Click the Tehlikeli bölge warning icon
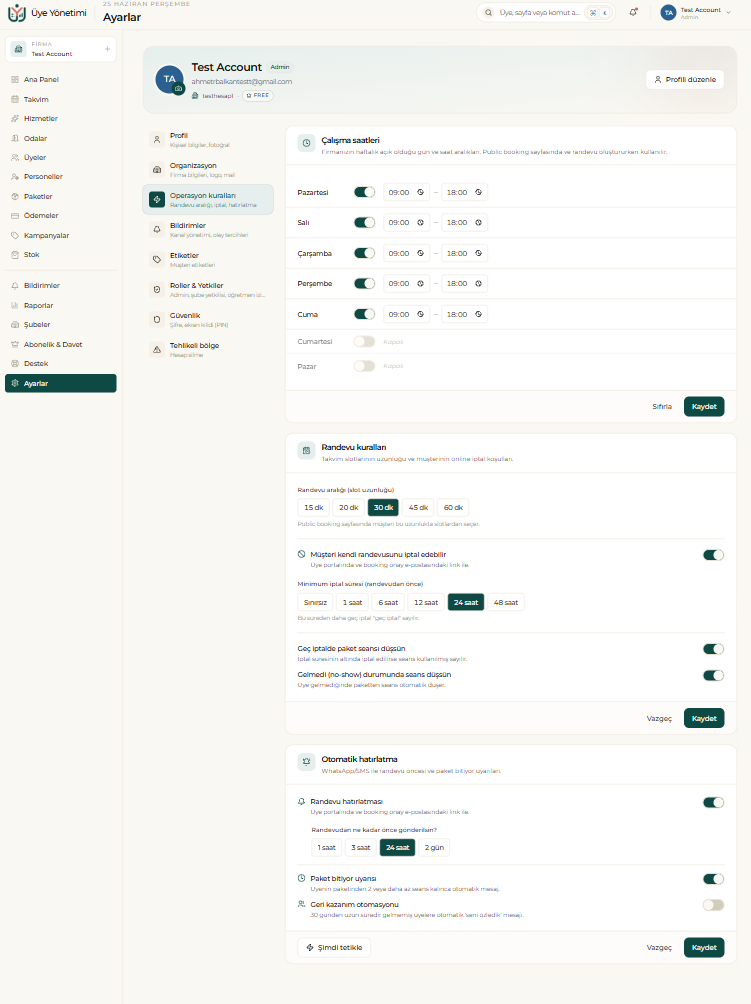 pos(157,349)
